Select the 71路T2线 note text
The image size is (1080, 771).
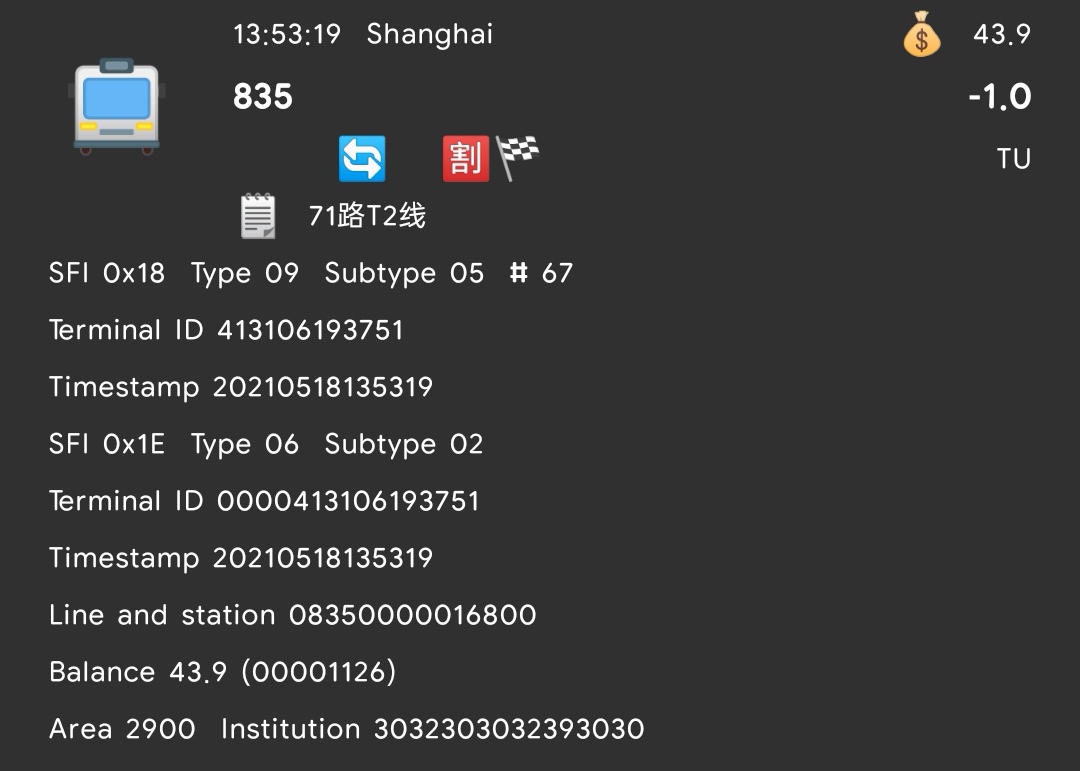(367, 216)
